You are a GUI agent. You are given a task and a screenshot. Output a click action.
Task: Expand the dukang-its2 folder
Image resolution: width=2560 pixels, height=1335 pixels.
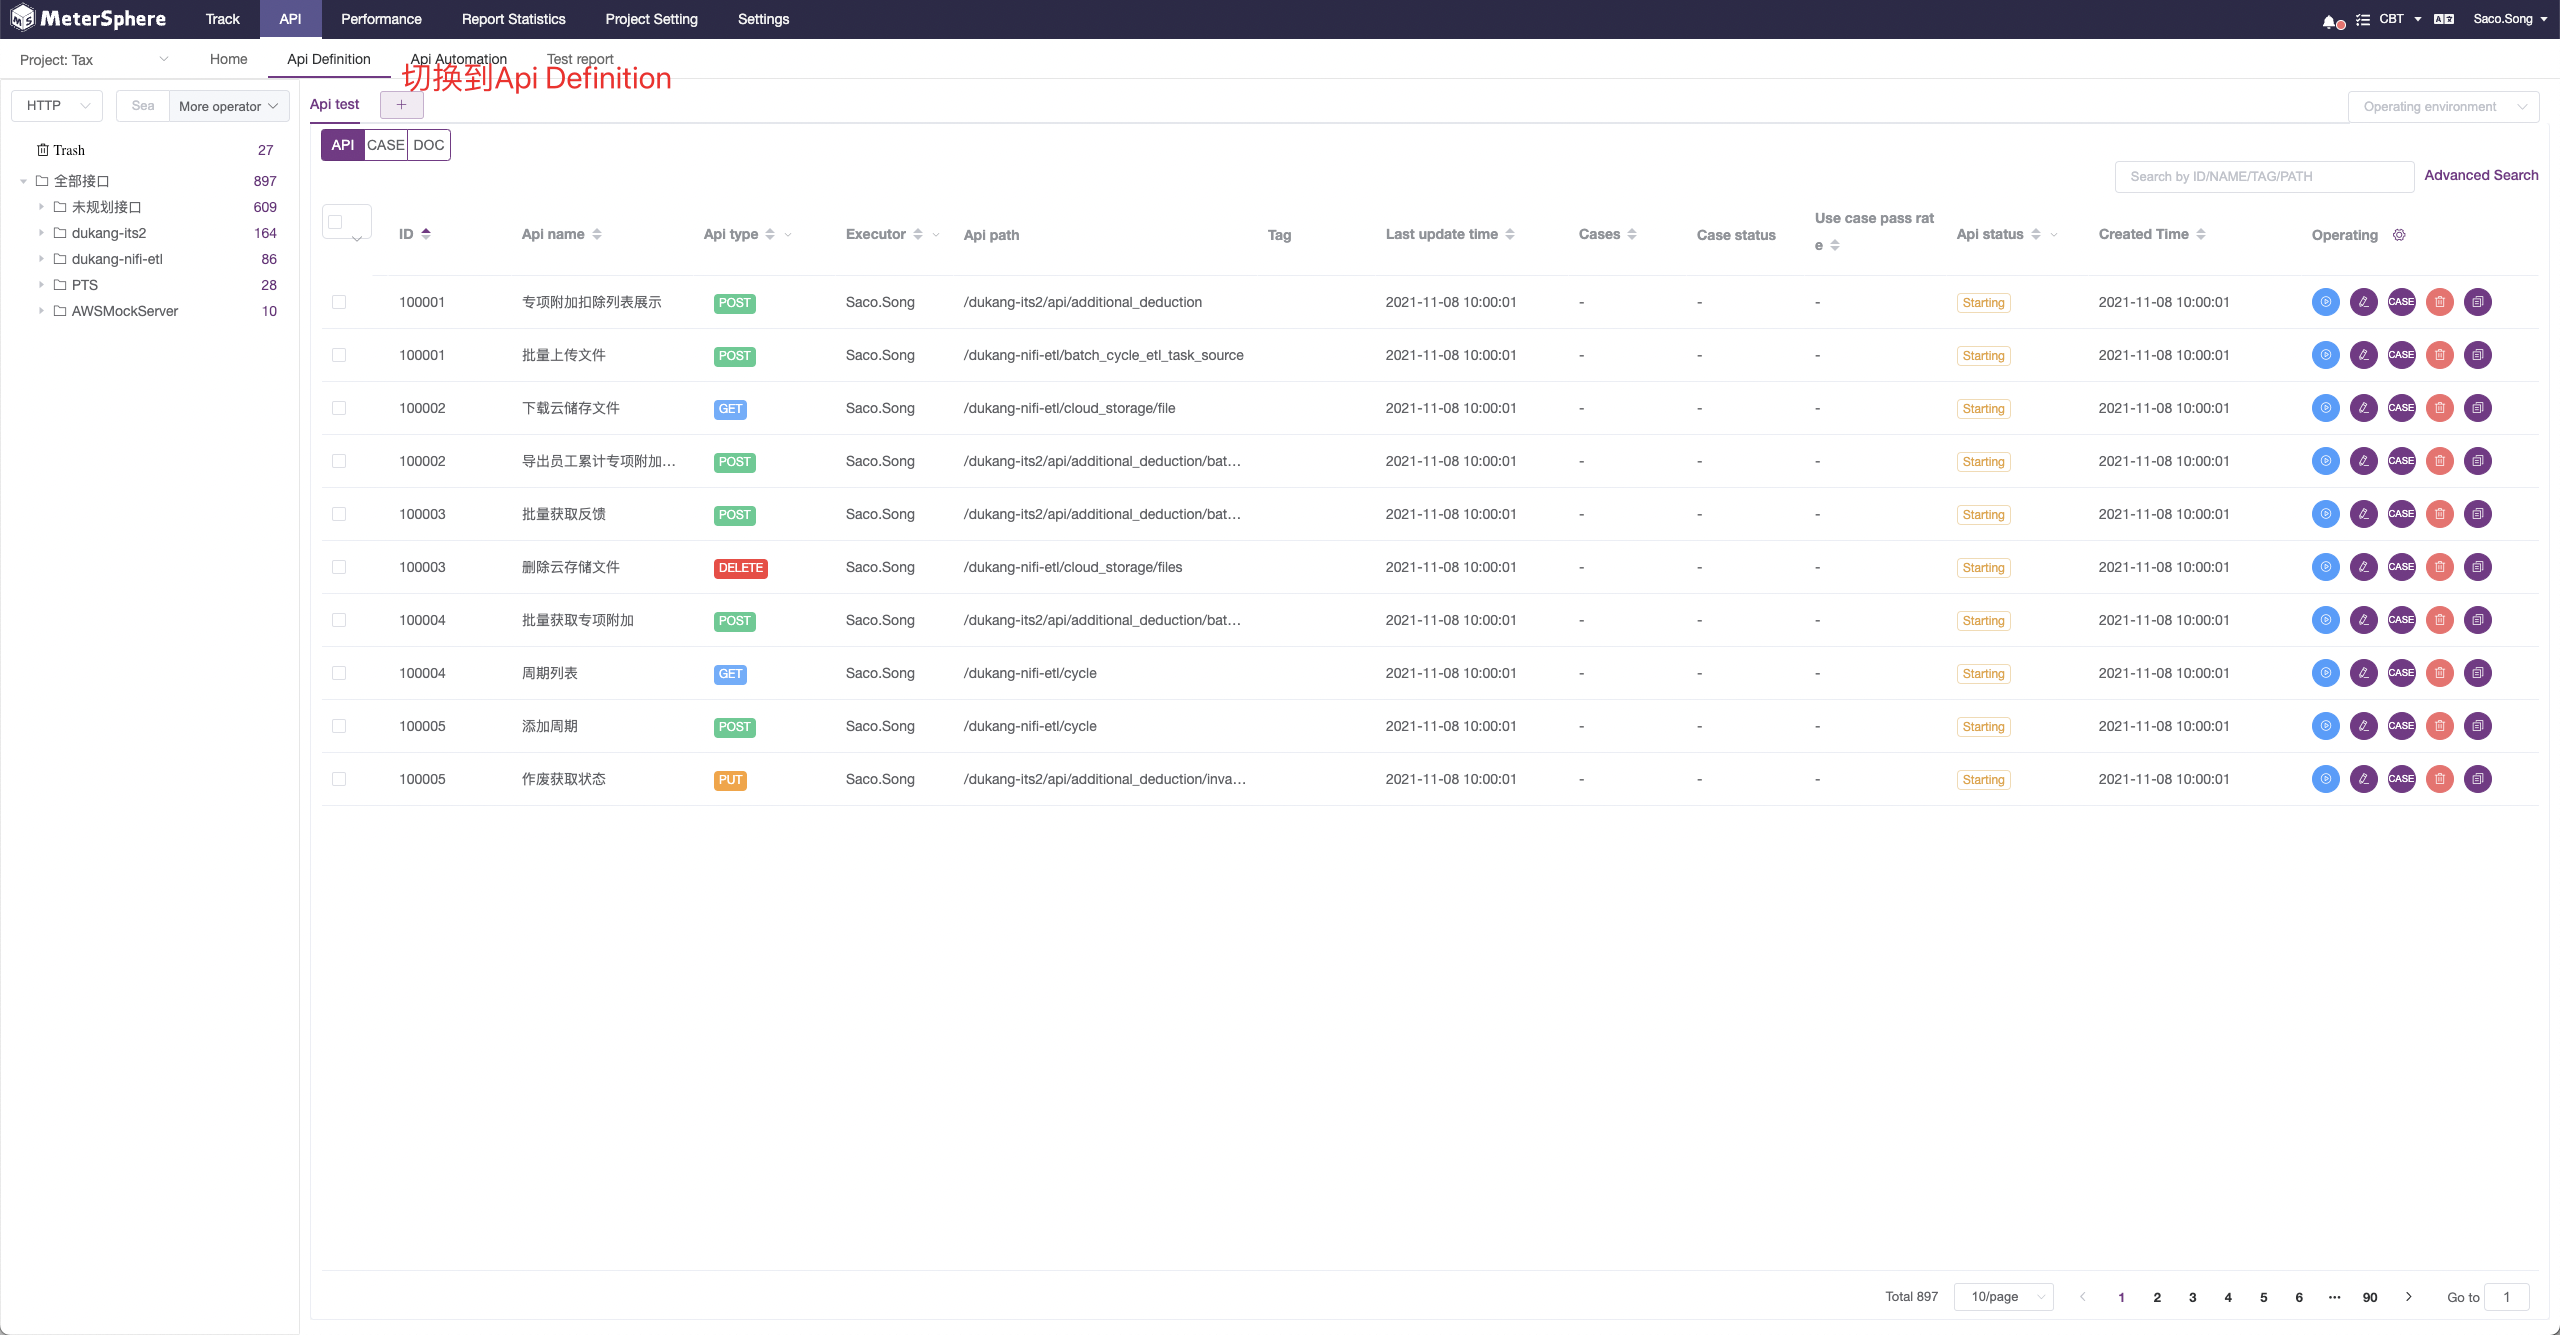pyautogui.click(x=40, y=233)
